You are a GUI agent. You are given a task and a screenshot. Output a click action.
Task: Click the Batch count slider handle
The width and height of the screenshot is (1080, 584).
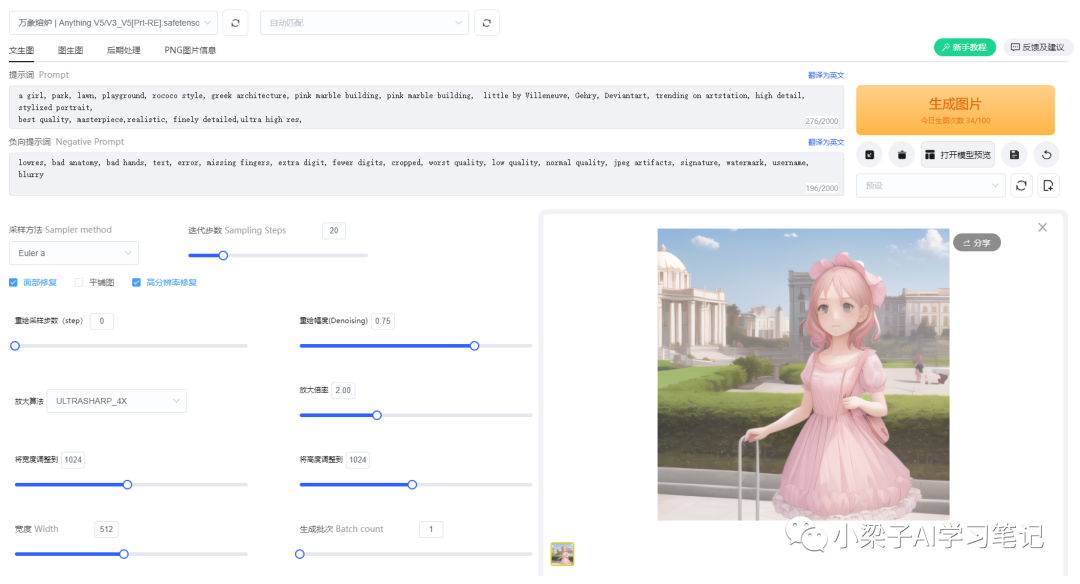click(300, 554)
